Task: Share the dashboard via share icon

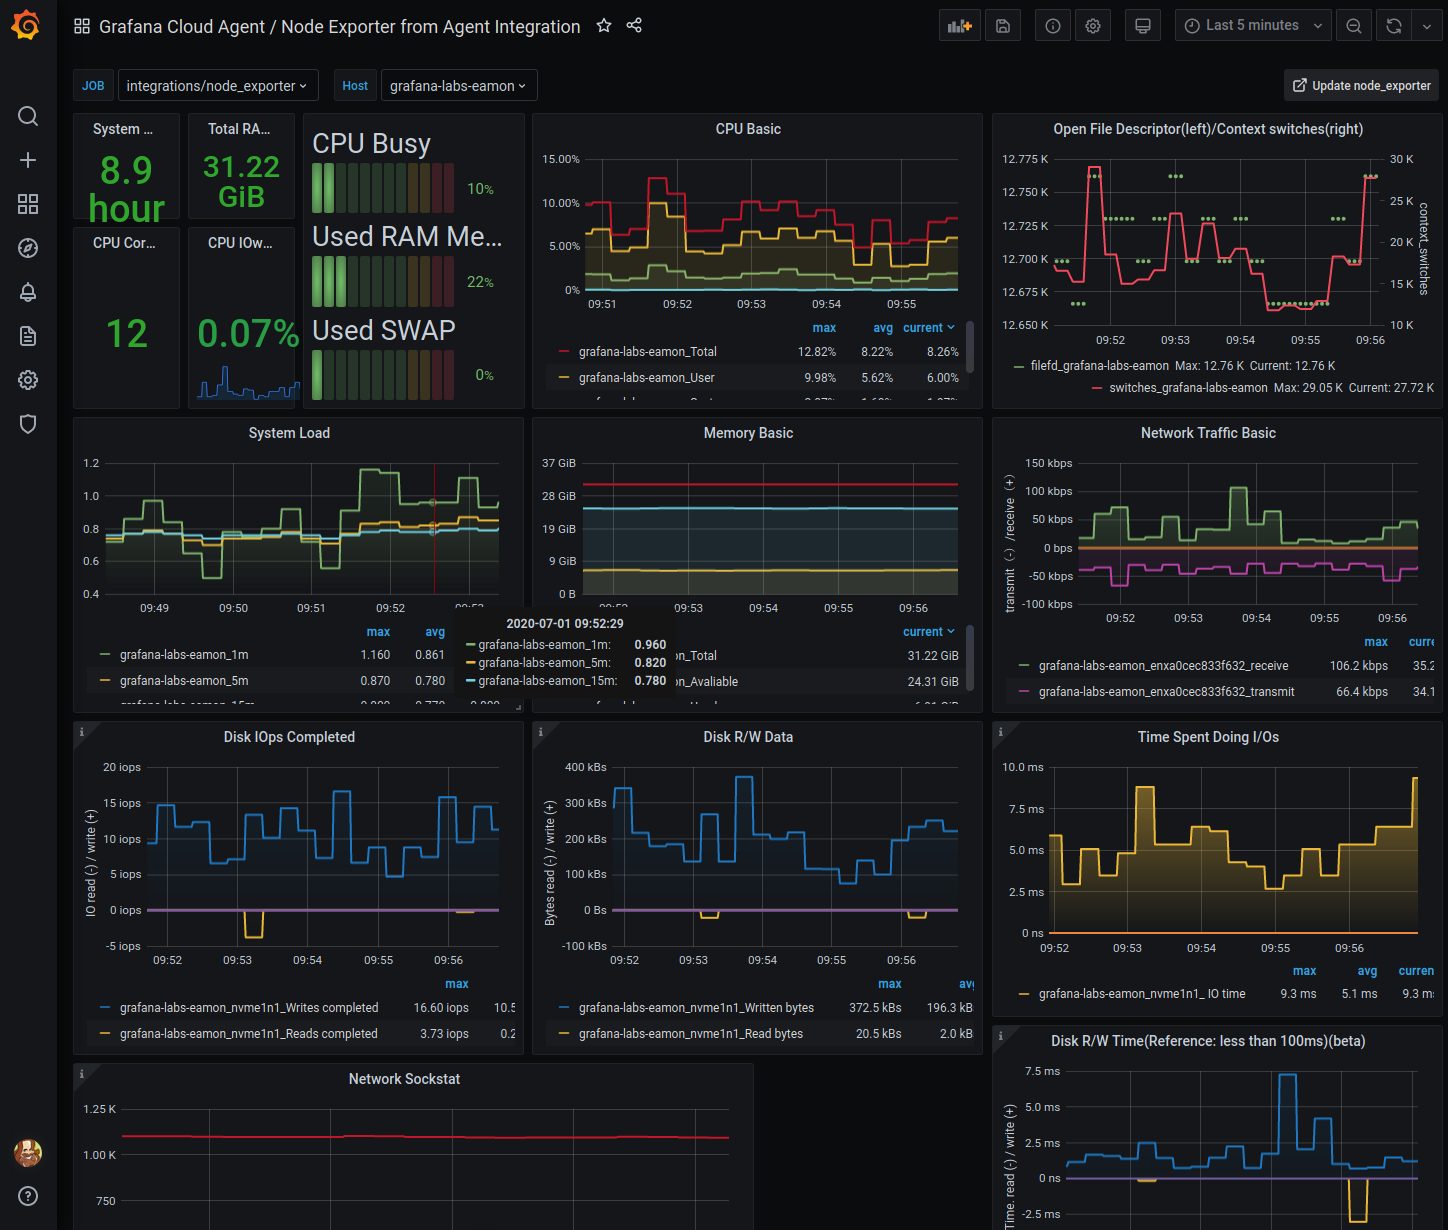Action: [x=634, y=26]
